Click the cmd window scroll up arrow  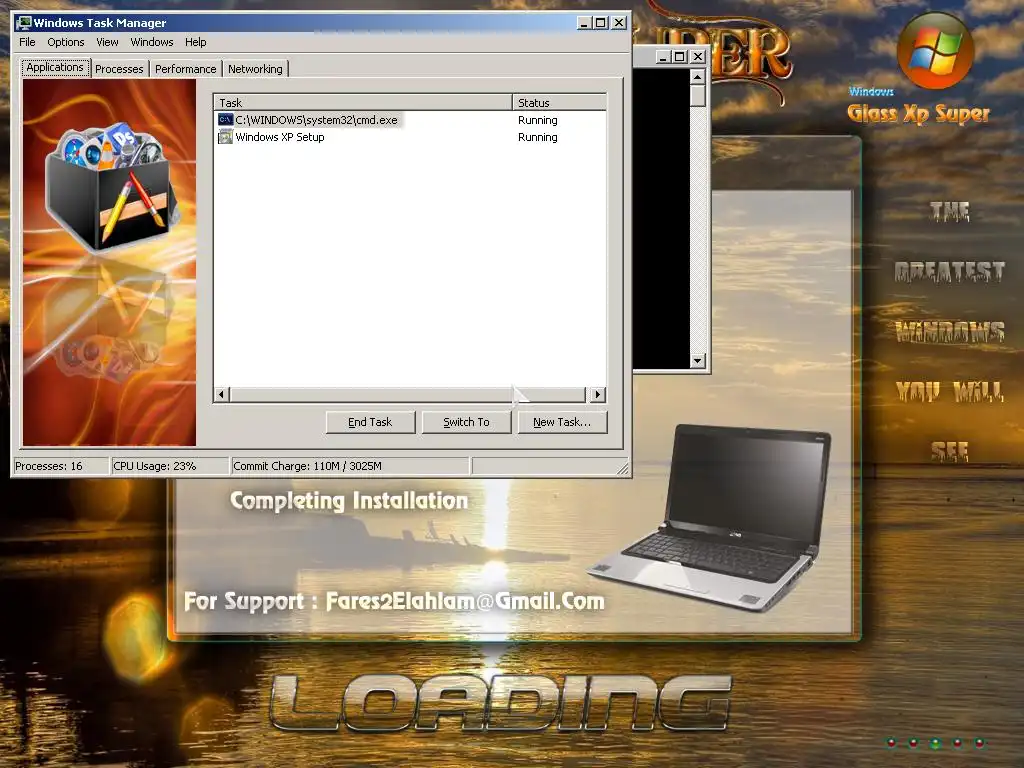(x=697, y=77)
